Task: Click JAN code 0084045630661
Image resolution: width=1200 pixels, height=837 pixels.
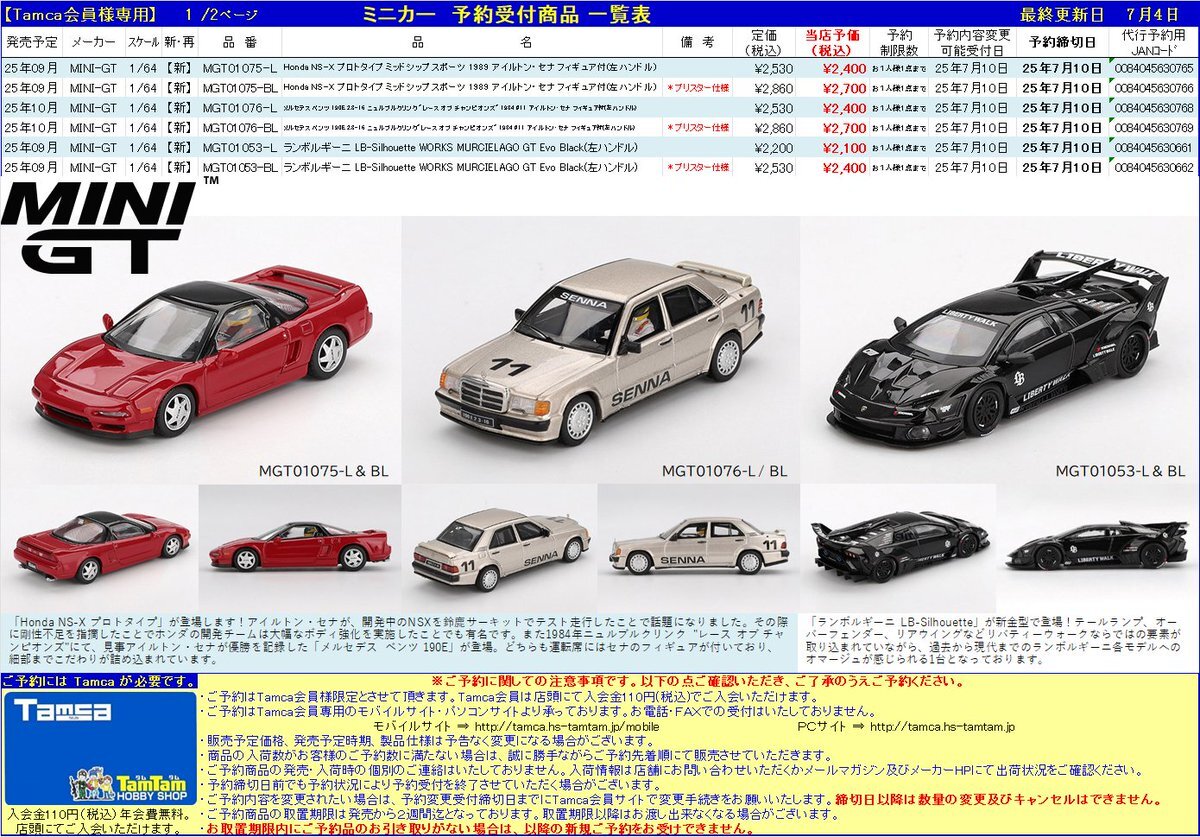Action: pyautogui.click(x=1155, y=148)
